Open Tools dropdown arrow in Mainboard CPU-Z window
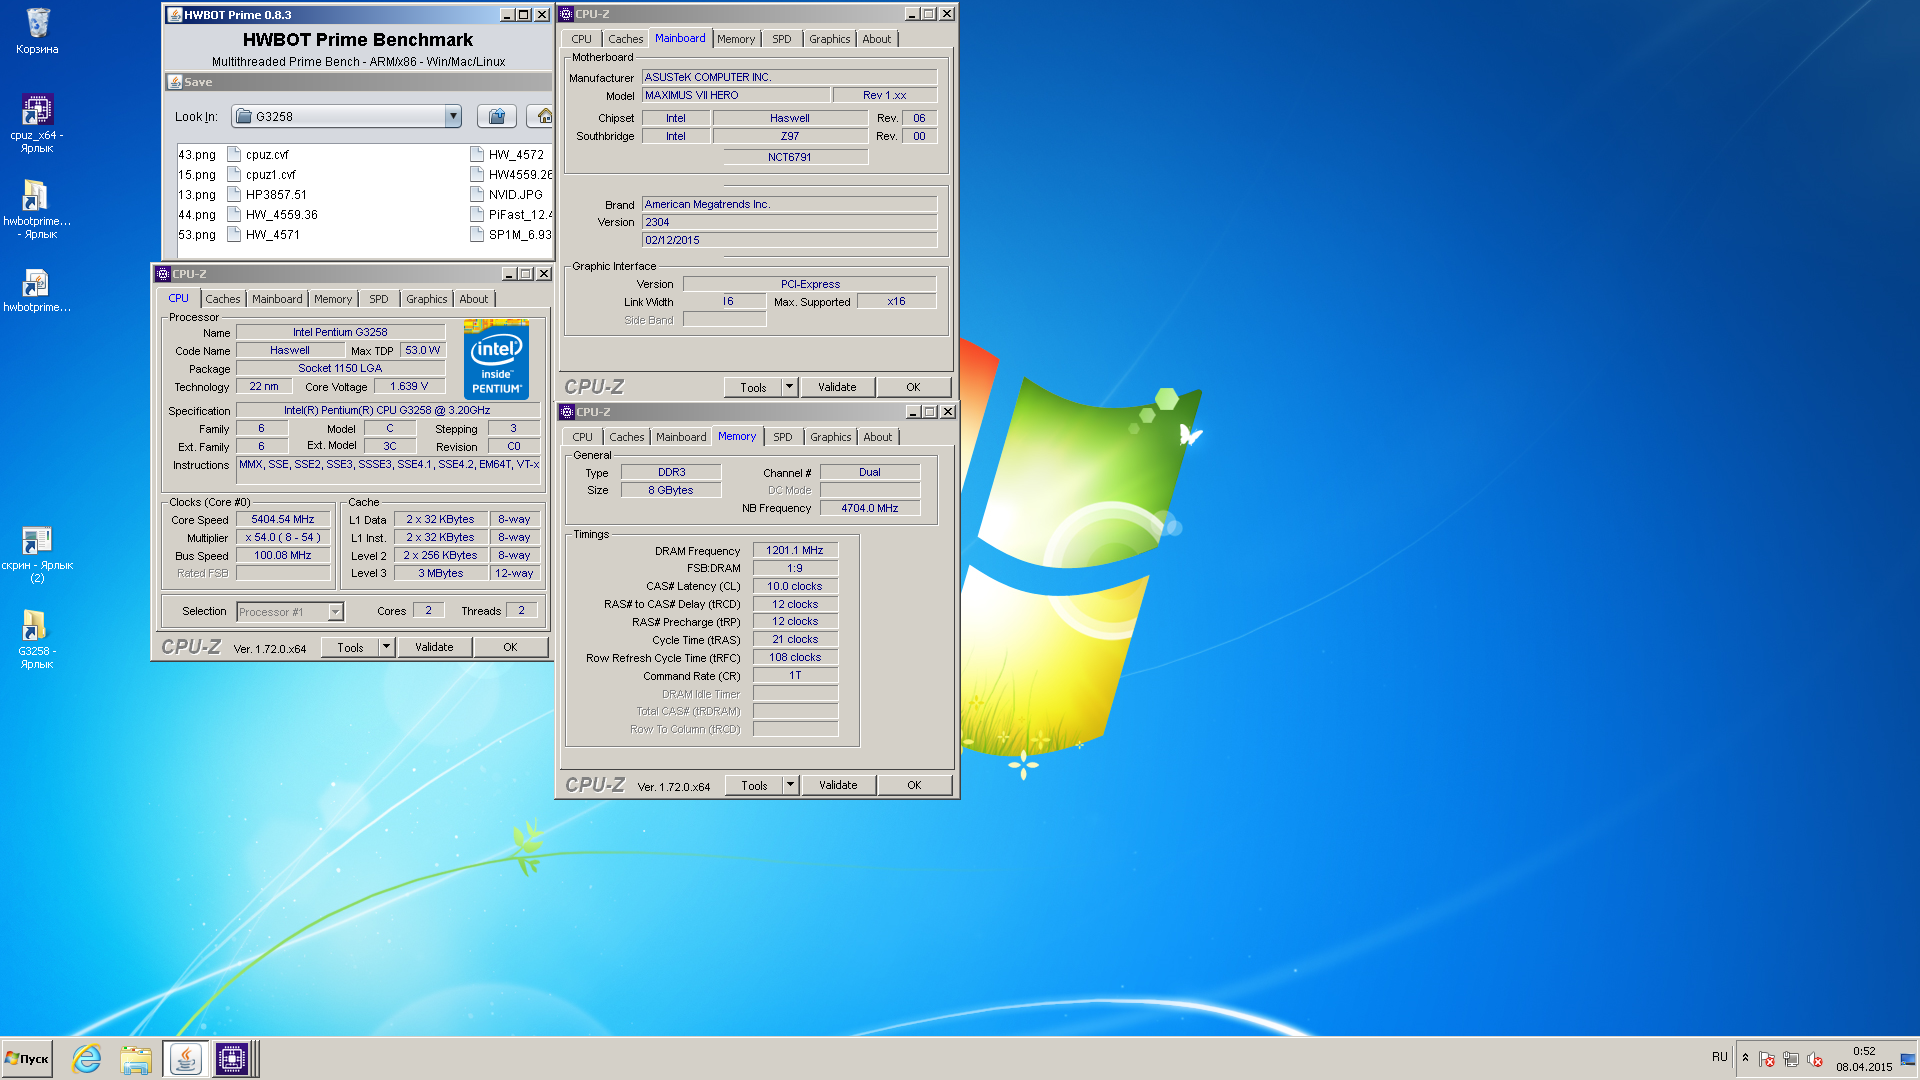1920x1080 pixels. [x=789, y=387]
